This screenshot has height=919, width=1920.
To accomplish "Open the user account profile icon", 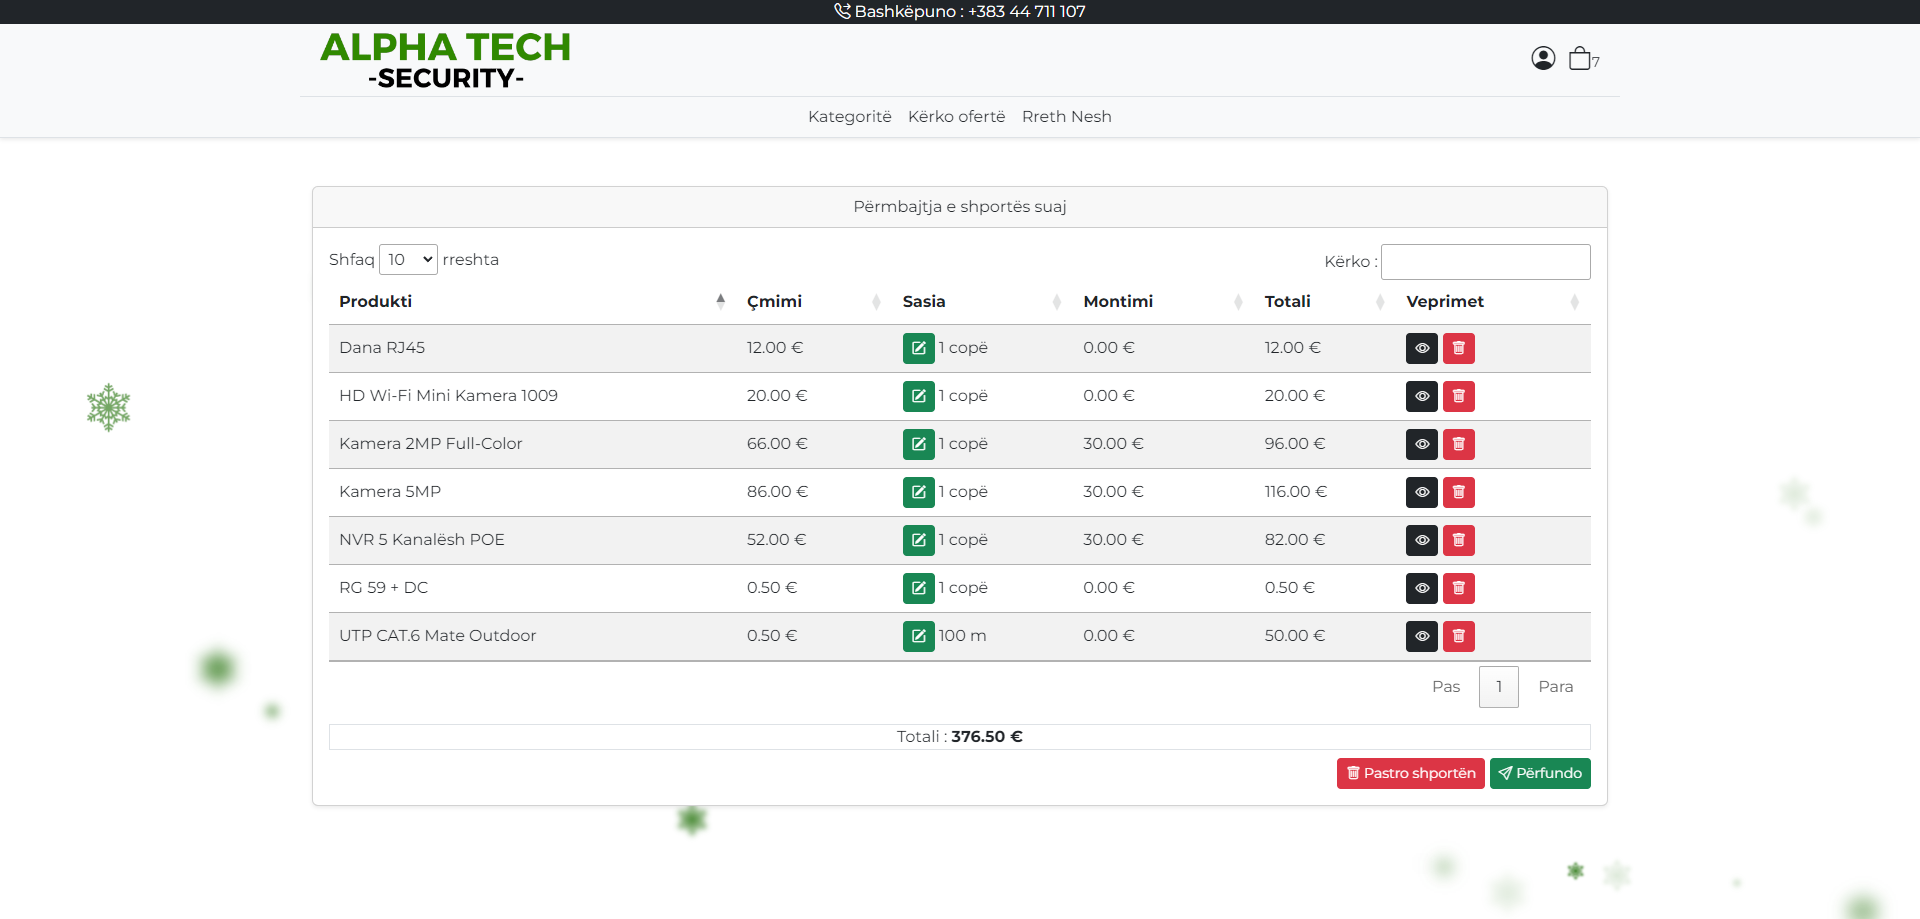I will pyautogui.click(x=1542, y=59).
